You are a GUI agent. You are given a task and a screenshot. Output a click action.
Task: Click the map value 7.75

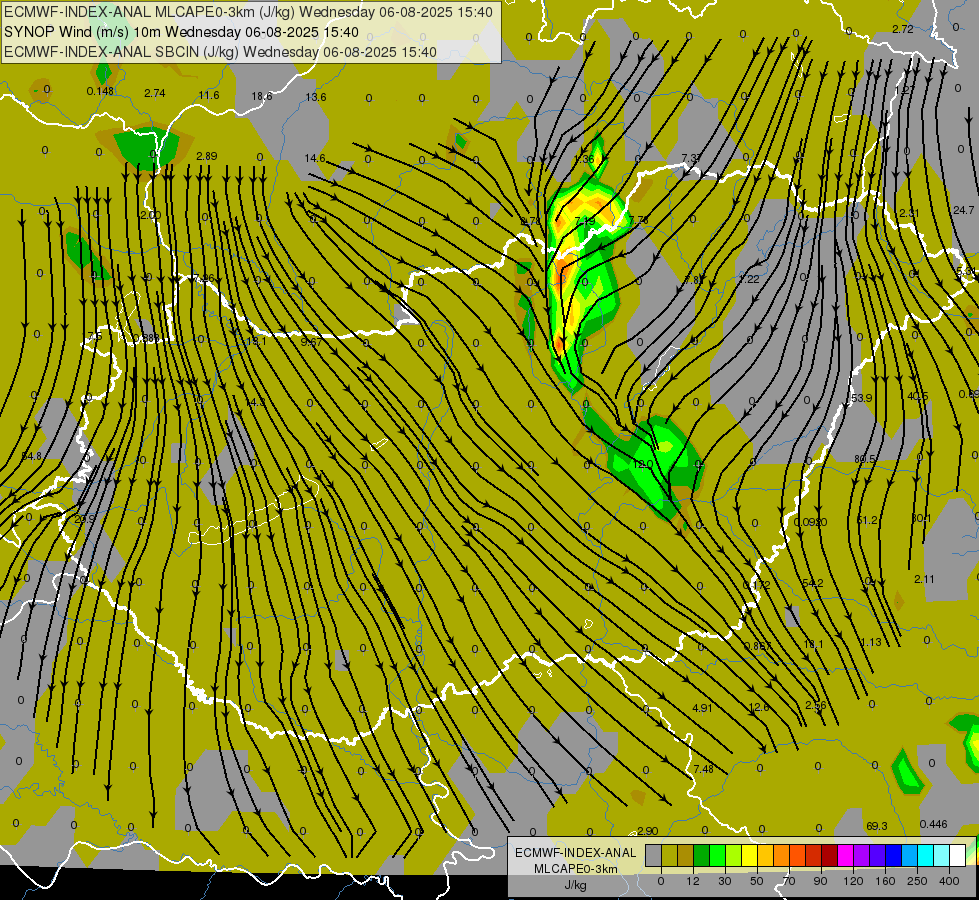(x=639, y=220)
